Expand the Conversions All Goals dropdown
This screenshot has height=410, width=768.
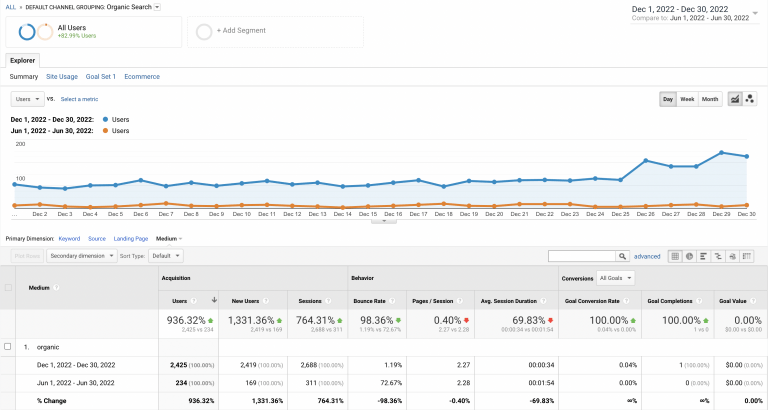(x=615, y=277)
